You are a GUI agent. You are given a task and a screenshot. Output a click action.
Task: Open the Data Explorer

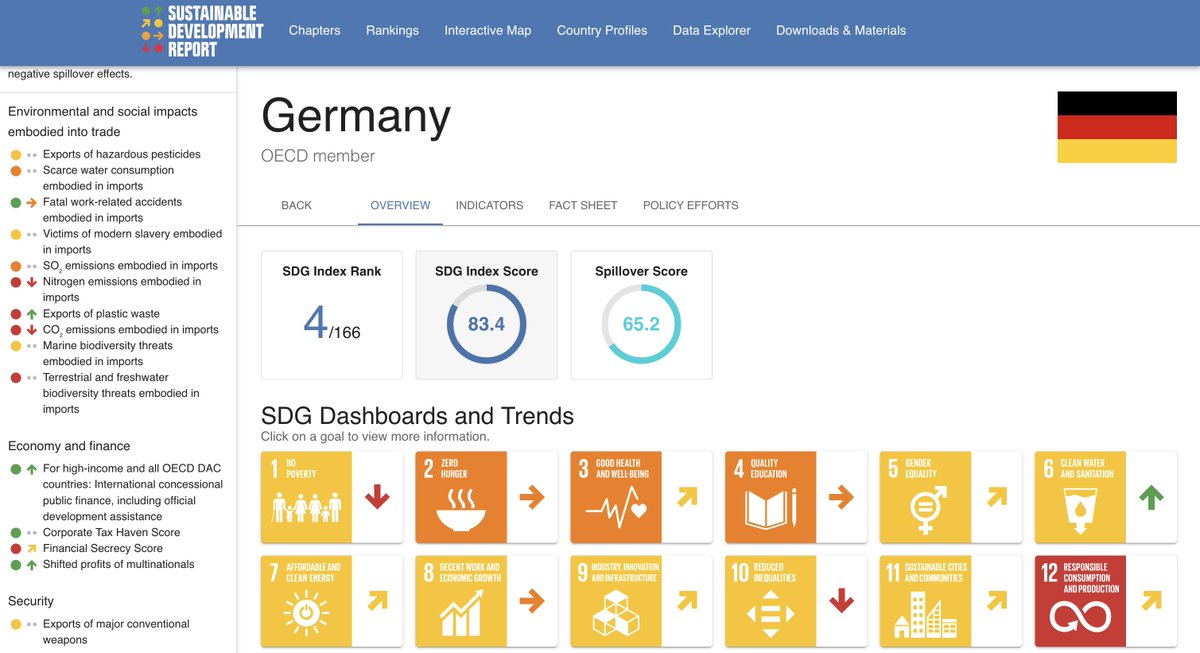(x=711, y=30)
